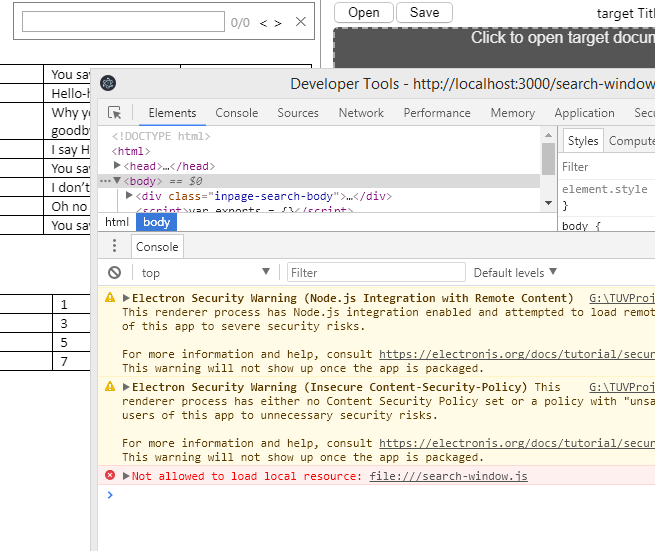
Task: Click the warning icon of Insecure Content-Security-Policy message
Action: click(110, 386)
